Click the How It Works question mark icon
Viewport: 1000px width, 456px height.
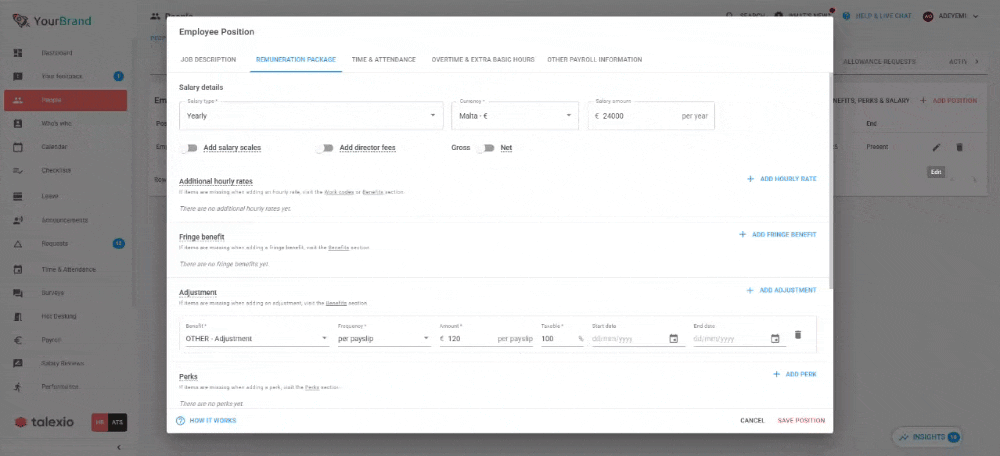[x=180, y=421]
